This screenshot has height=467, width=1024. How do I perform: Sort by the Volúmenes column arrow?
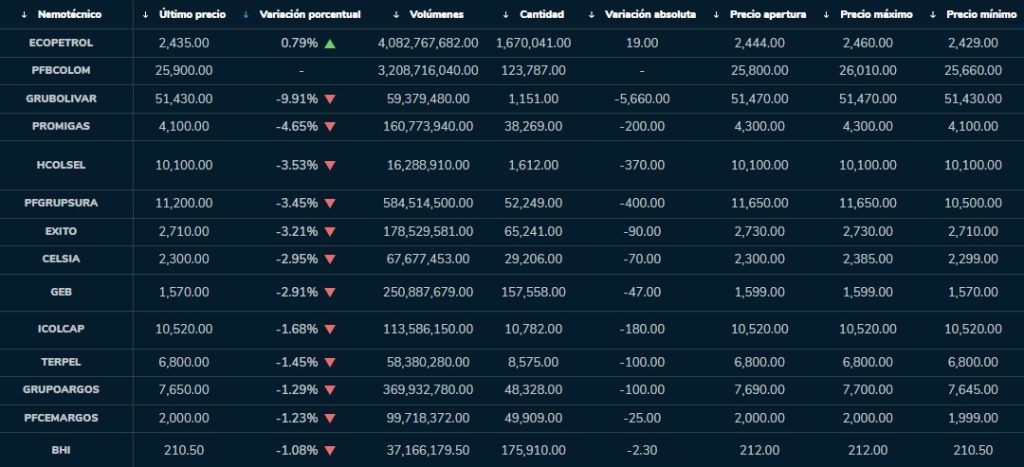pyautogui.click(x=396, y=14)
